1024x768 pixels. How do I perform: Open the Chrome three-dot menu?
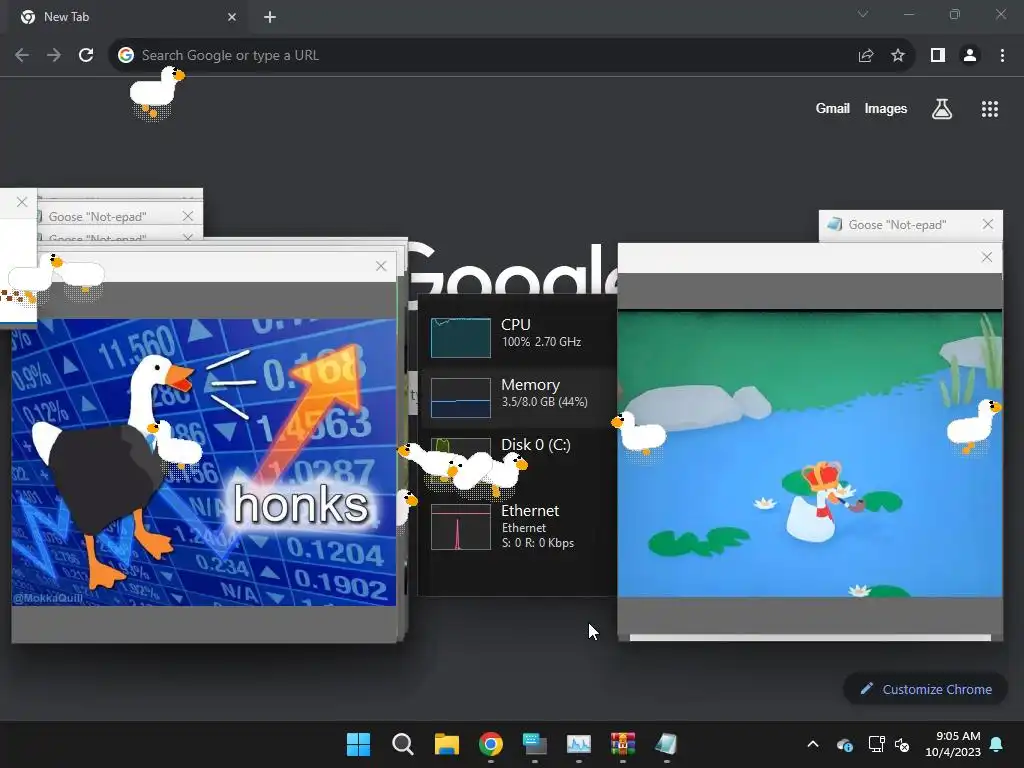(x=1002, y=56)
